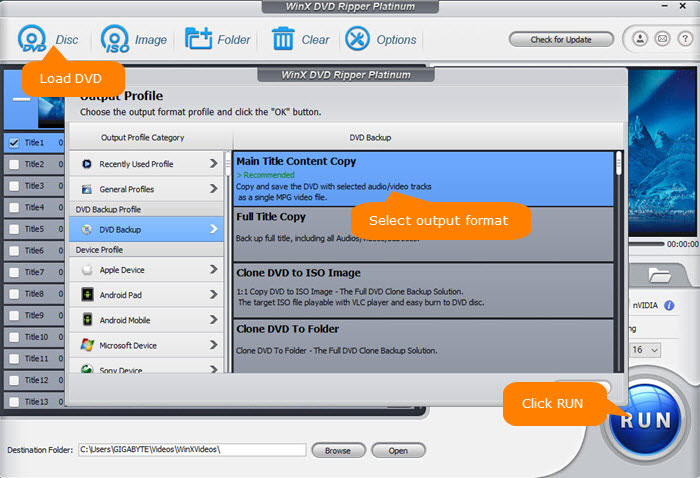Viewport: 700px width, 478px height.
Task: Click the "DVD Backup" column header
Action: click(x=370, y=137)
